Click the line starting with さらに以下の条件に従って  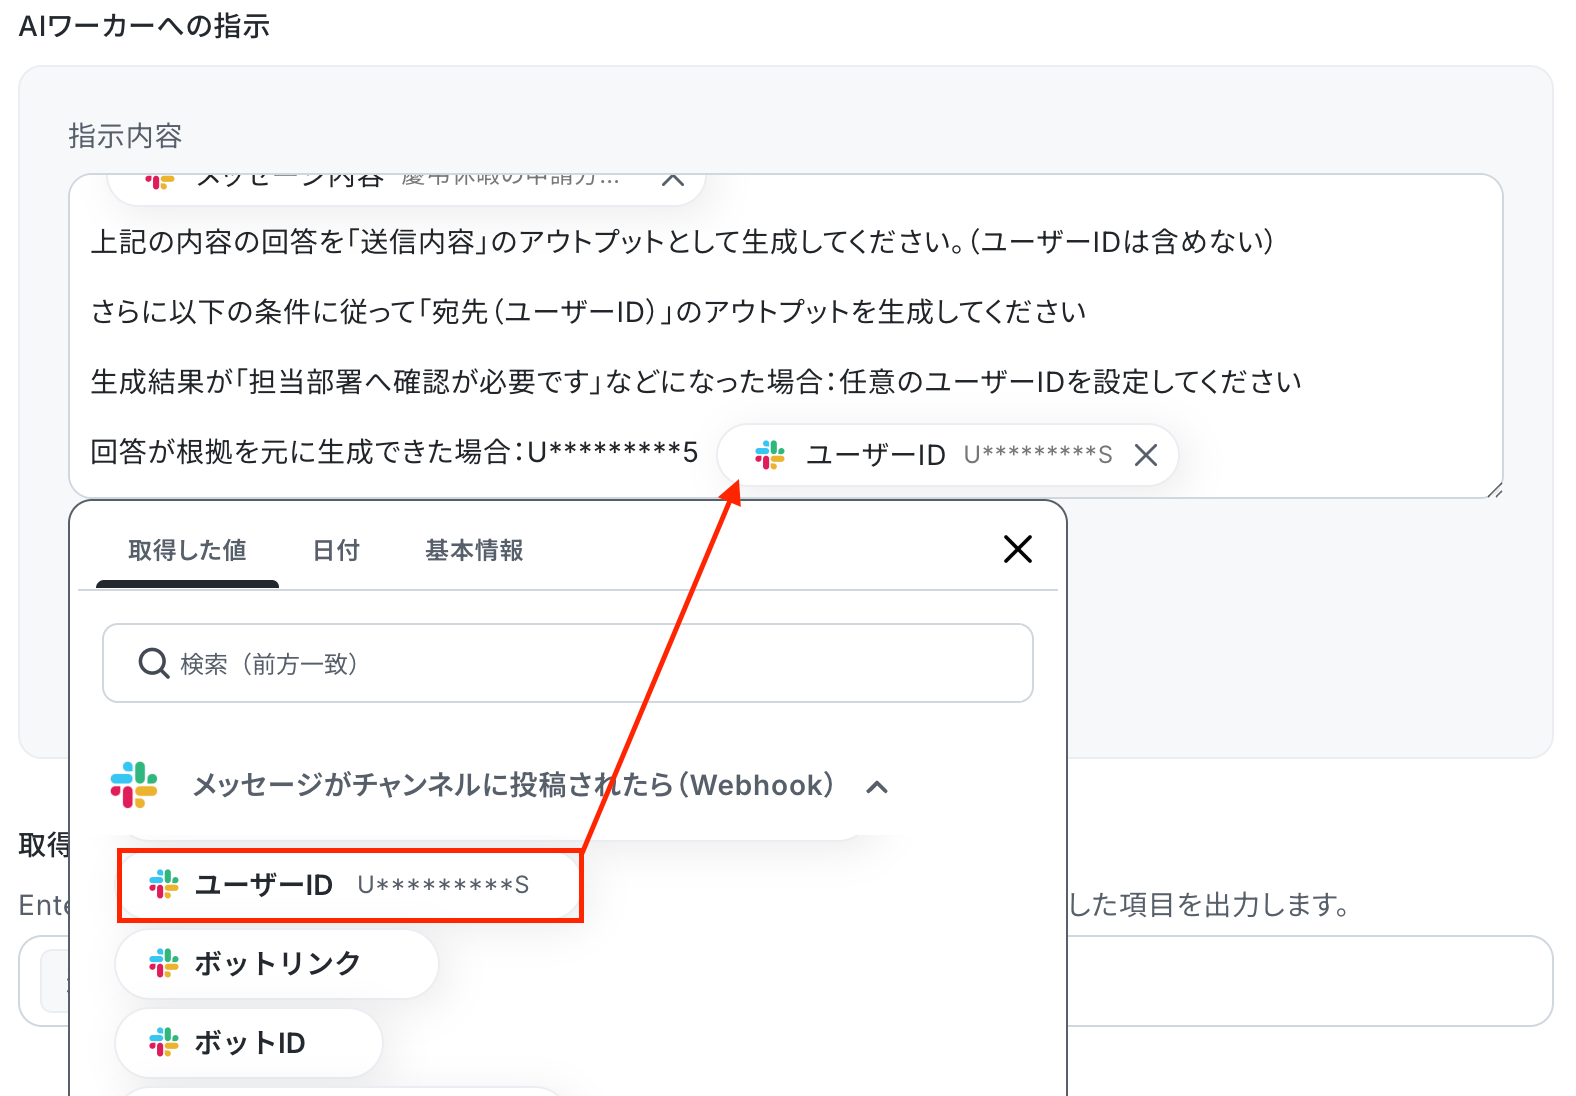(588, 312)
